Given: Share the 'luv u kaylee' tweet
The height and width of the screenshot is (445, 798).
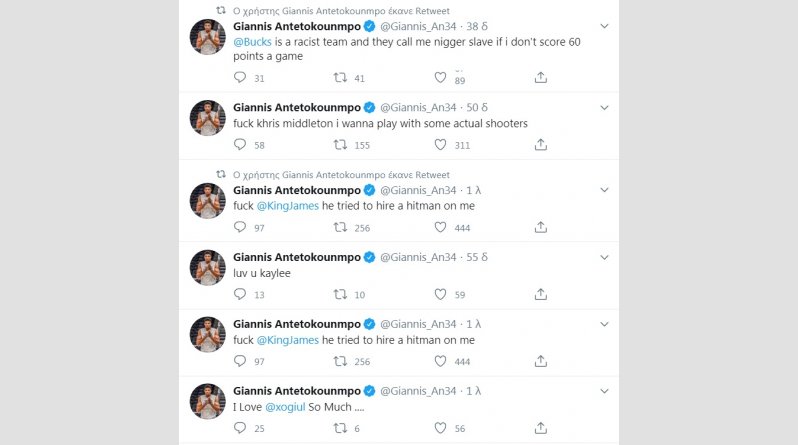Looking at the screenshot, I should coord(541,294).
